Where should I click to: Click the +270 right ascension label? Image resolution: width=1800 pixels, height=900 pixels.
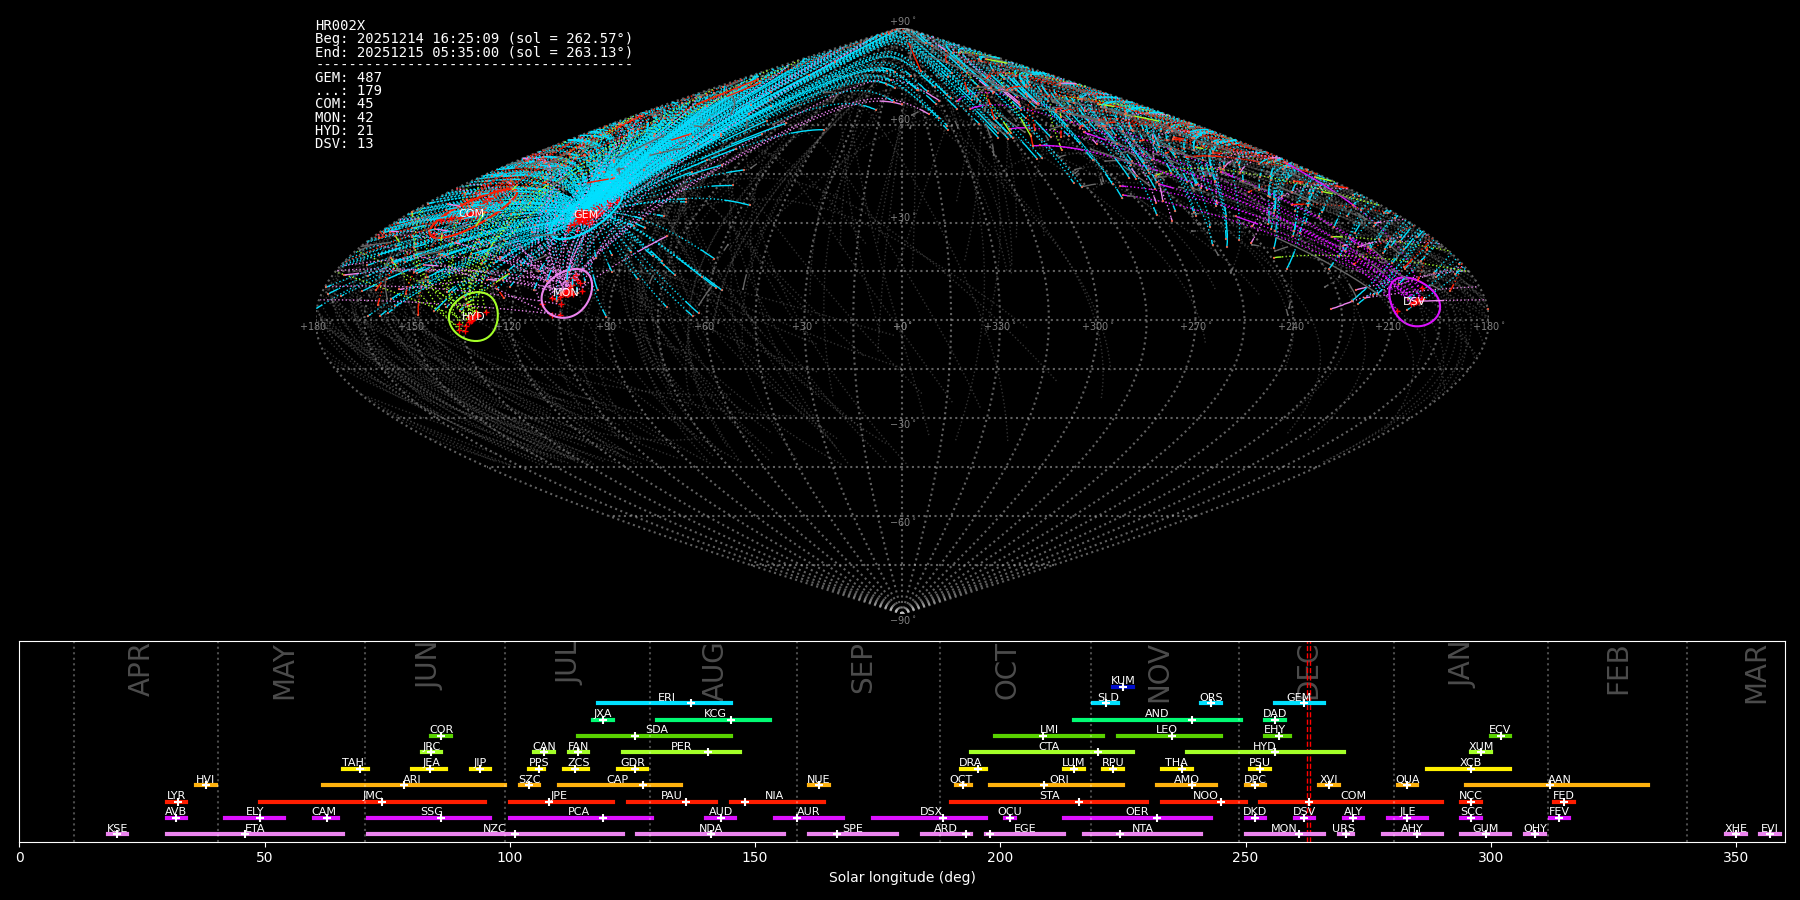(x=1193, y=326)
